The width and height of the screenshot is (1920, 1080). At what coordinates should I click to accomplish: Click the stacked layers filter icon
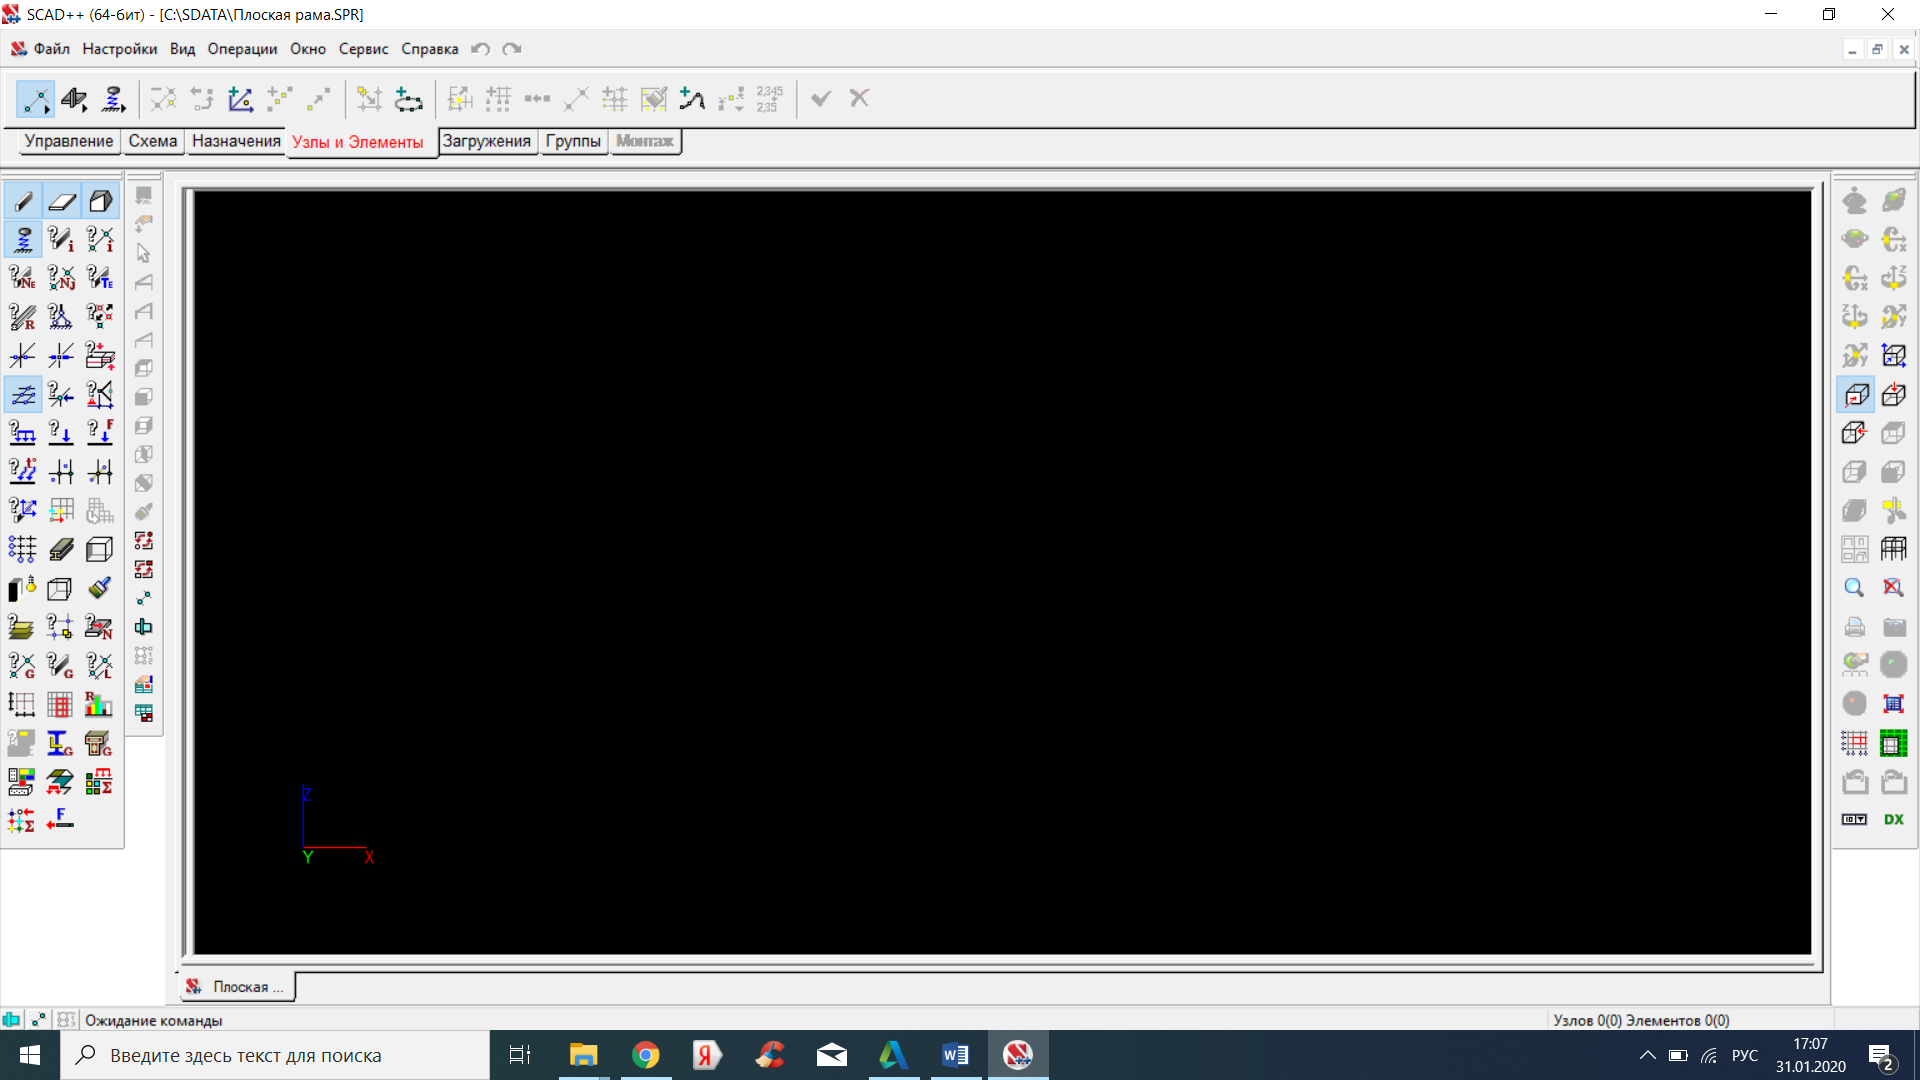click(23, 627)
